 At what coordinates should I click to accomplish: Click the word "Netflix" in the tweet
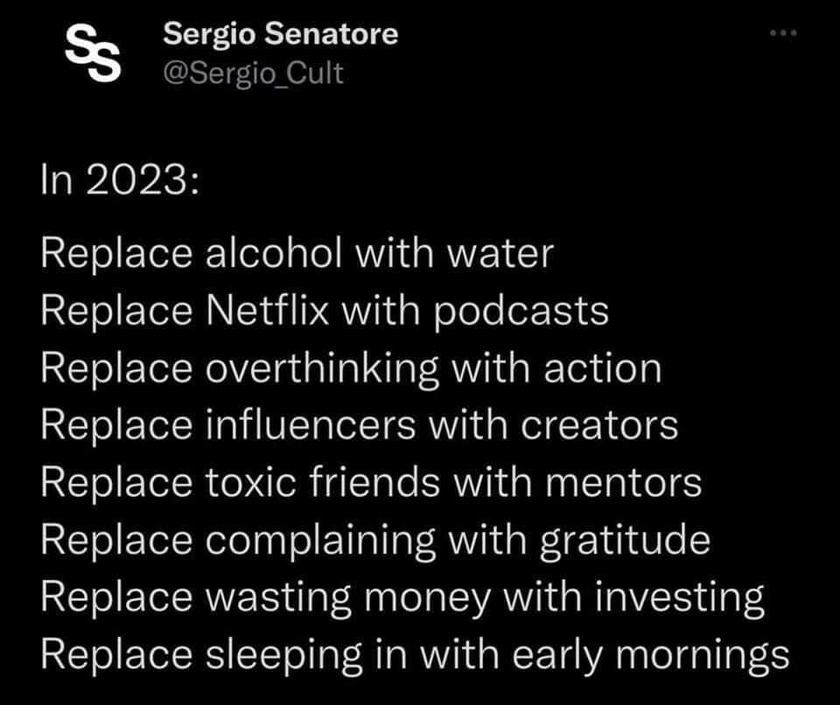click(x=267, y=310)
